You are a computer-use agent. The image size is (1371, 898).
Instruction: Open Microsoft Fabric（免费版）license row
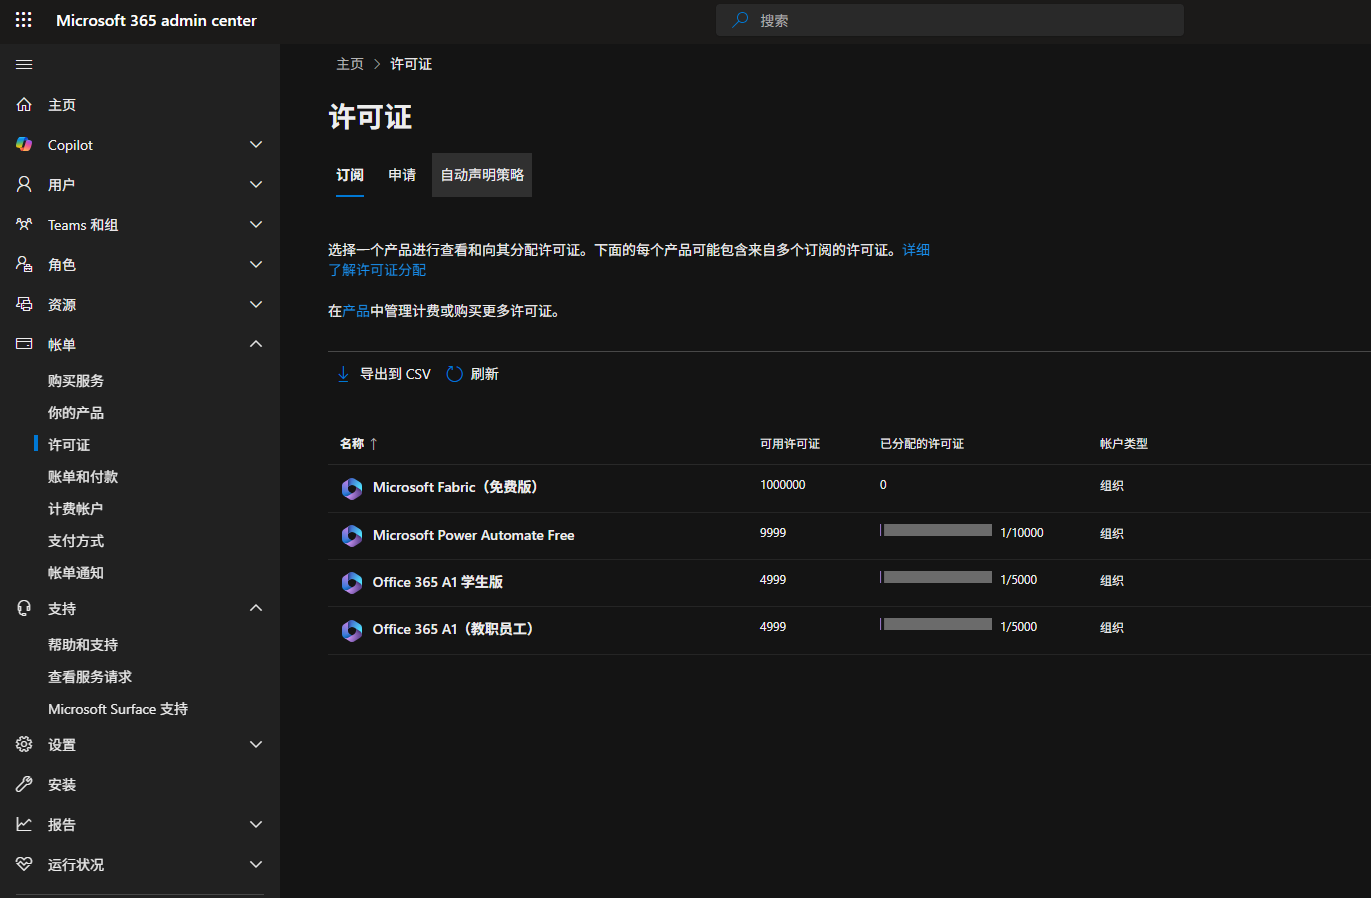click(x=455, y=487)
